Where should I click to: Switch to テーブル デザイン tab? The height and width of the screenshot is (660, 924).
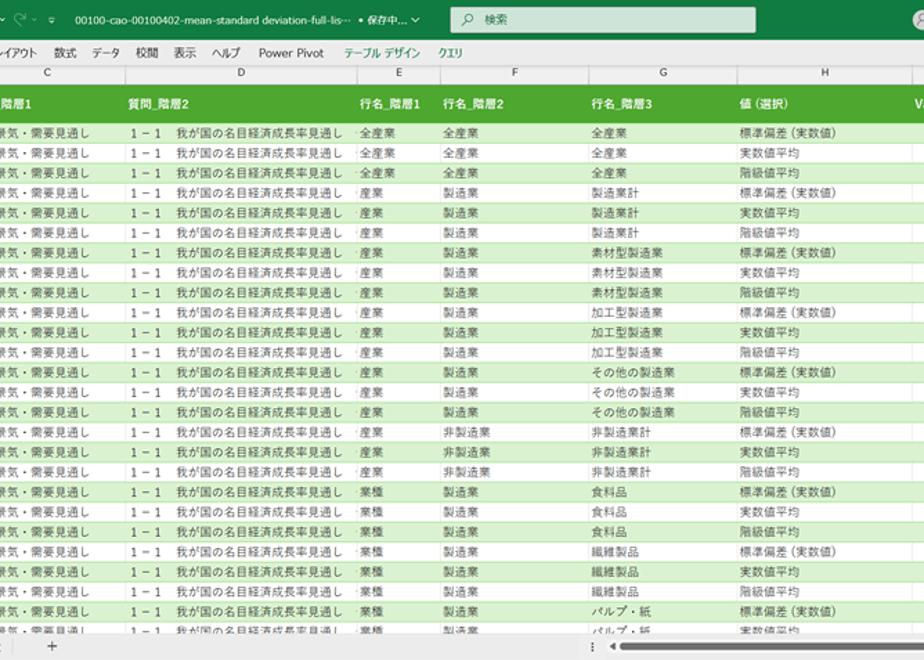click(x=382, y=53)
